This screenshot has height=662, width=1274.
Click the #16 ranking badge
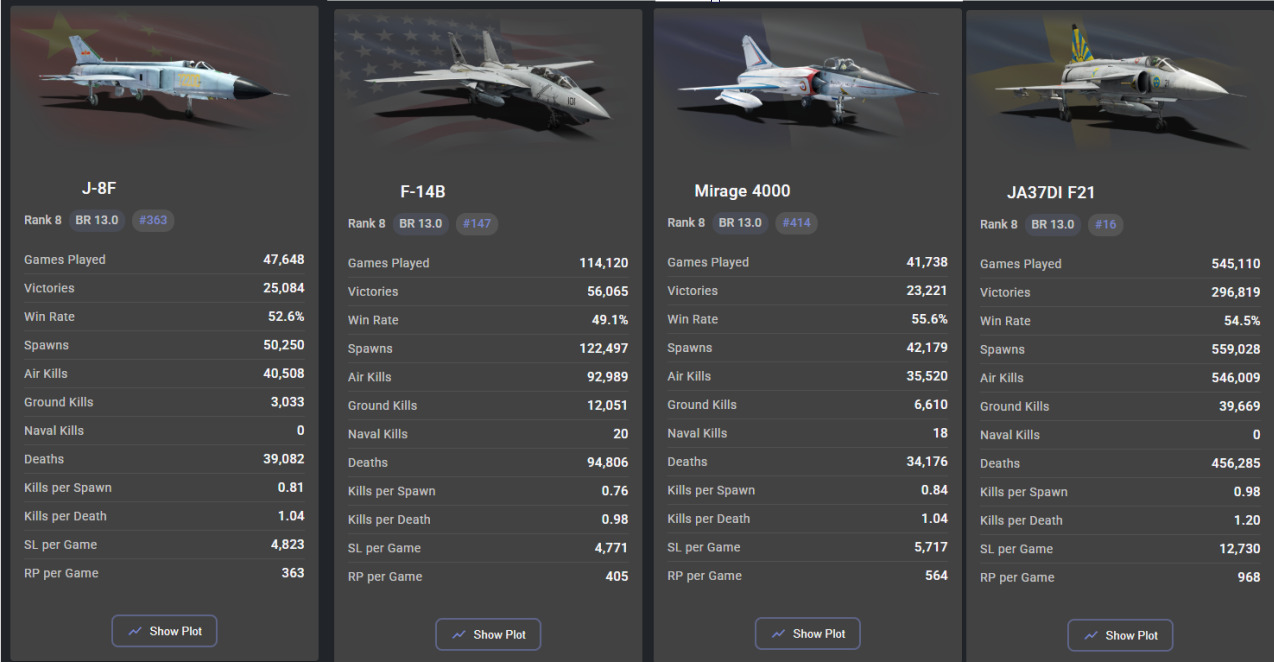tap(1105, 224)
